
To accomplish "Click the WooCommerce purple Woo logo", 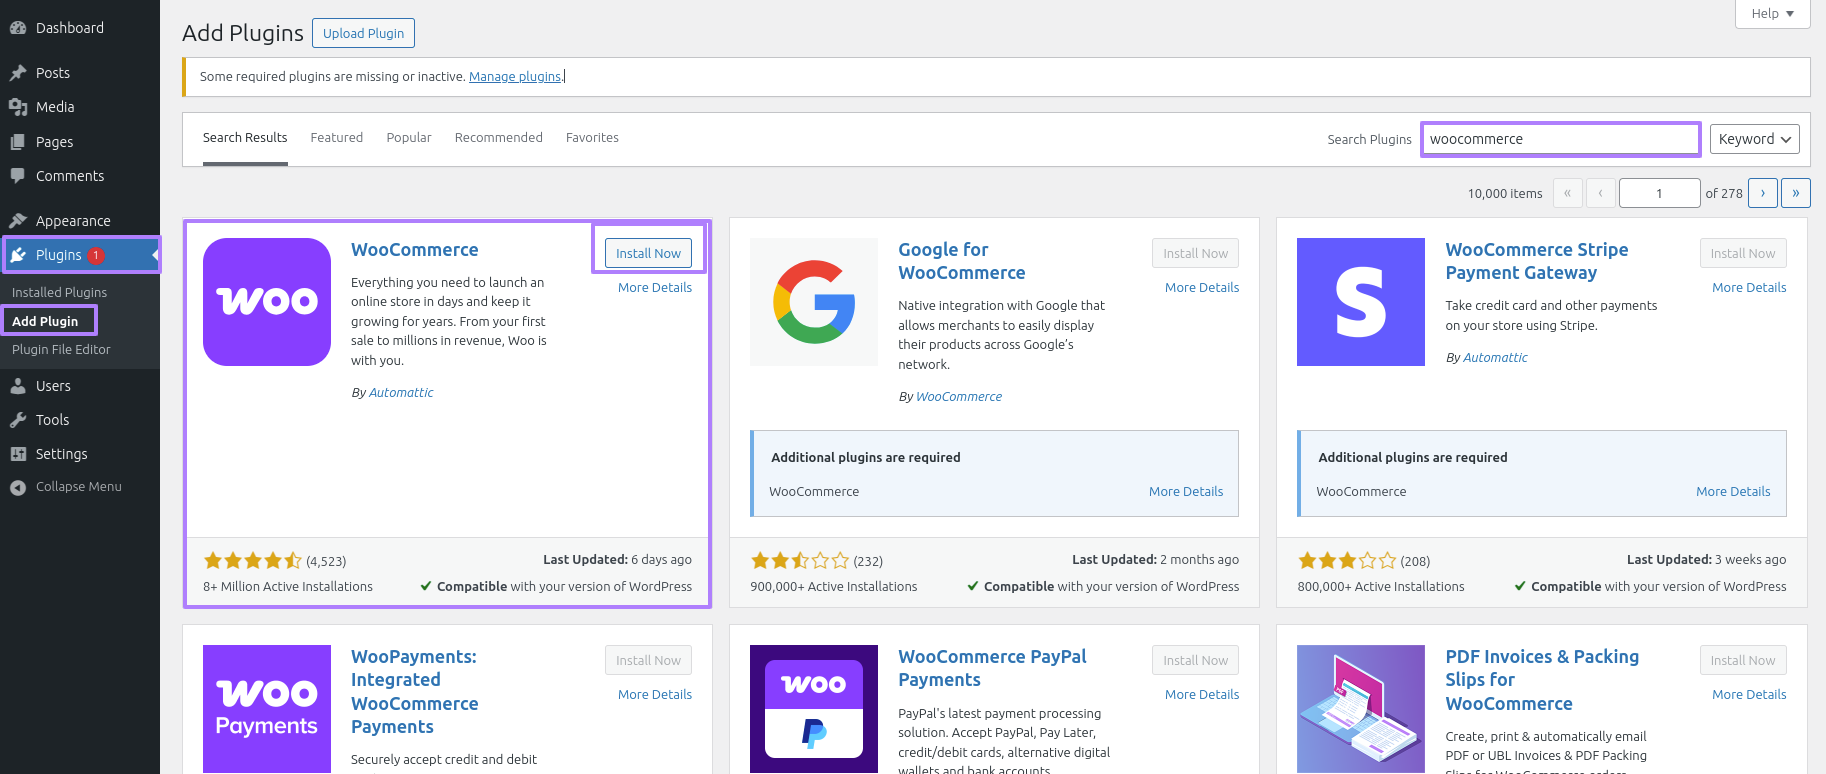I will pyautogui.click(x=267, y=302).
